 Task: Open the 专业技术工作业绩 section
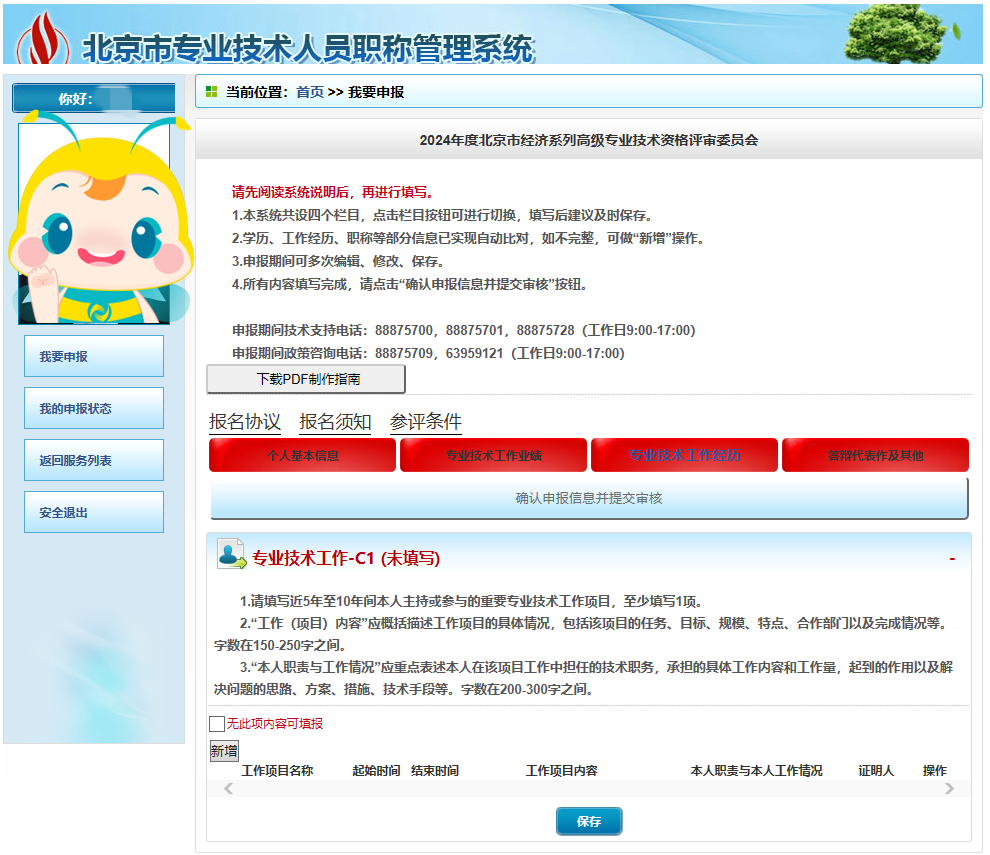[493, 454]
